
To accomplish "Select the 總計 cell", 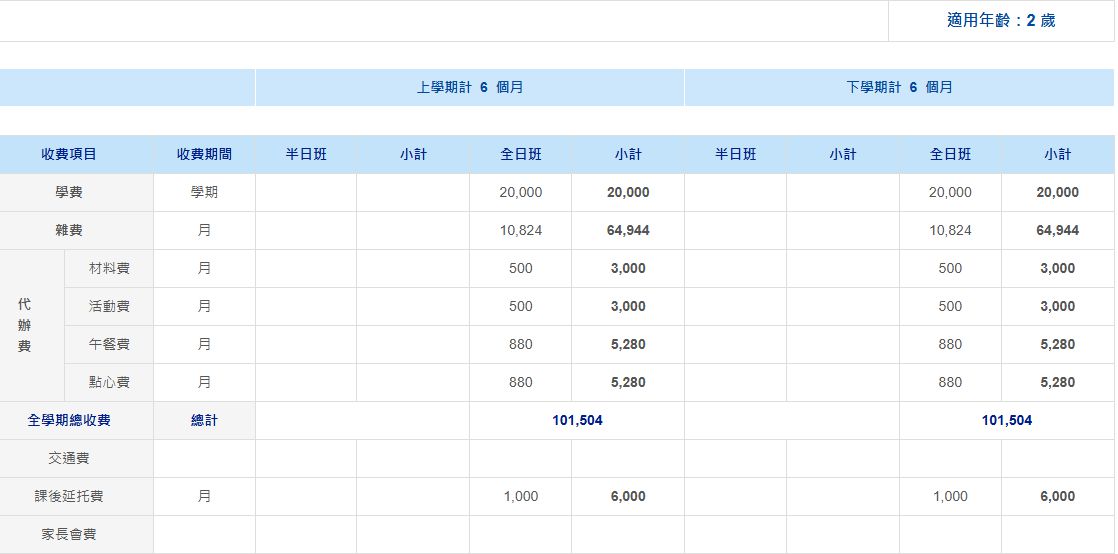I will tap(204, 420).
